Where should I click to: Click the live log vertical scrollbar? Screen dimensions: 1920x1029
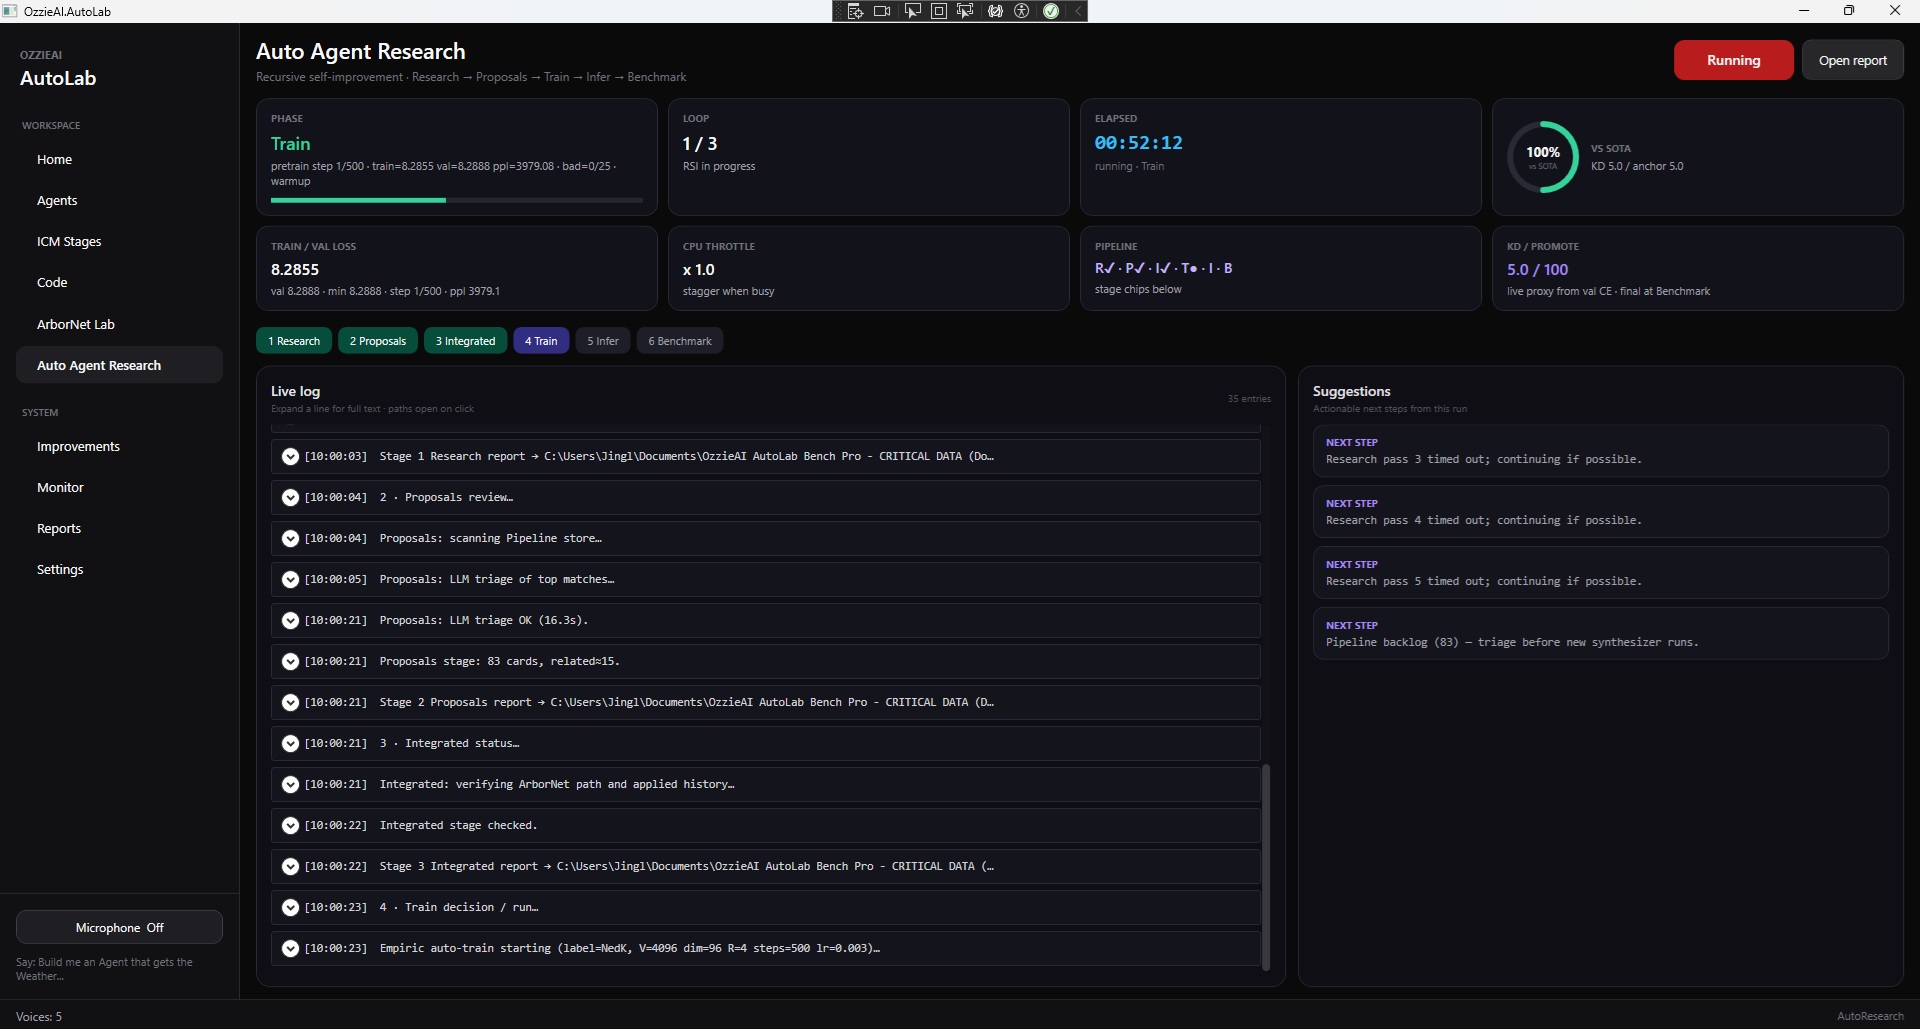click(x=1266, y=867)
